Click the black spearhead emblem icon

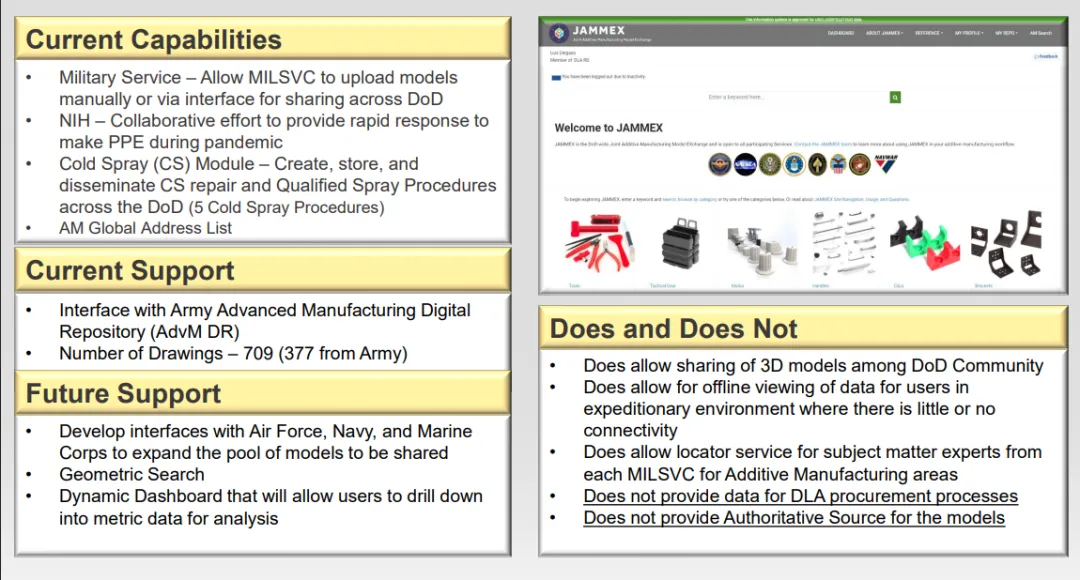tap(817, 165)
